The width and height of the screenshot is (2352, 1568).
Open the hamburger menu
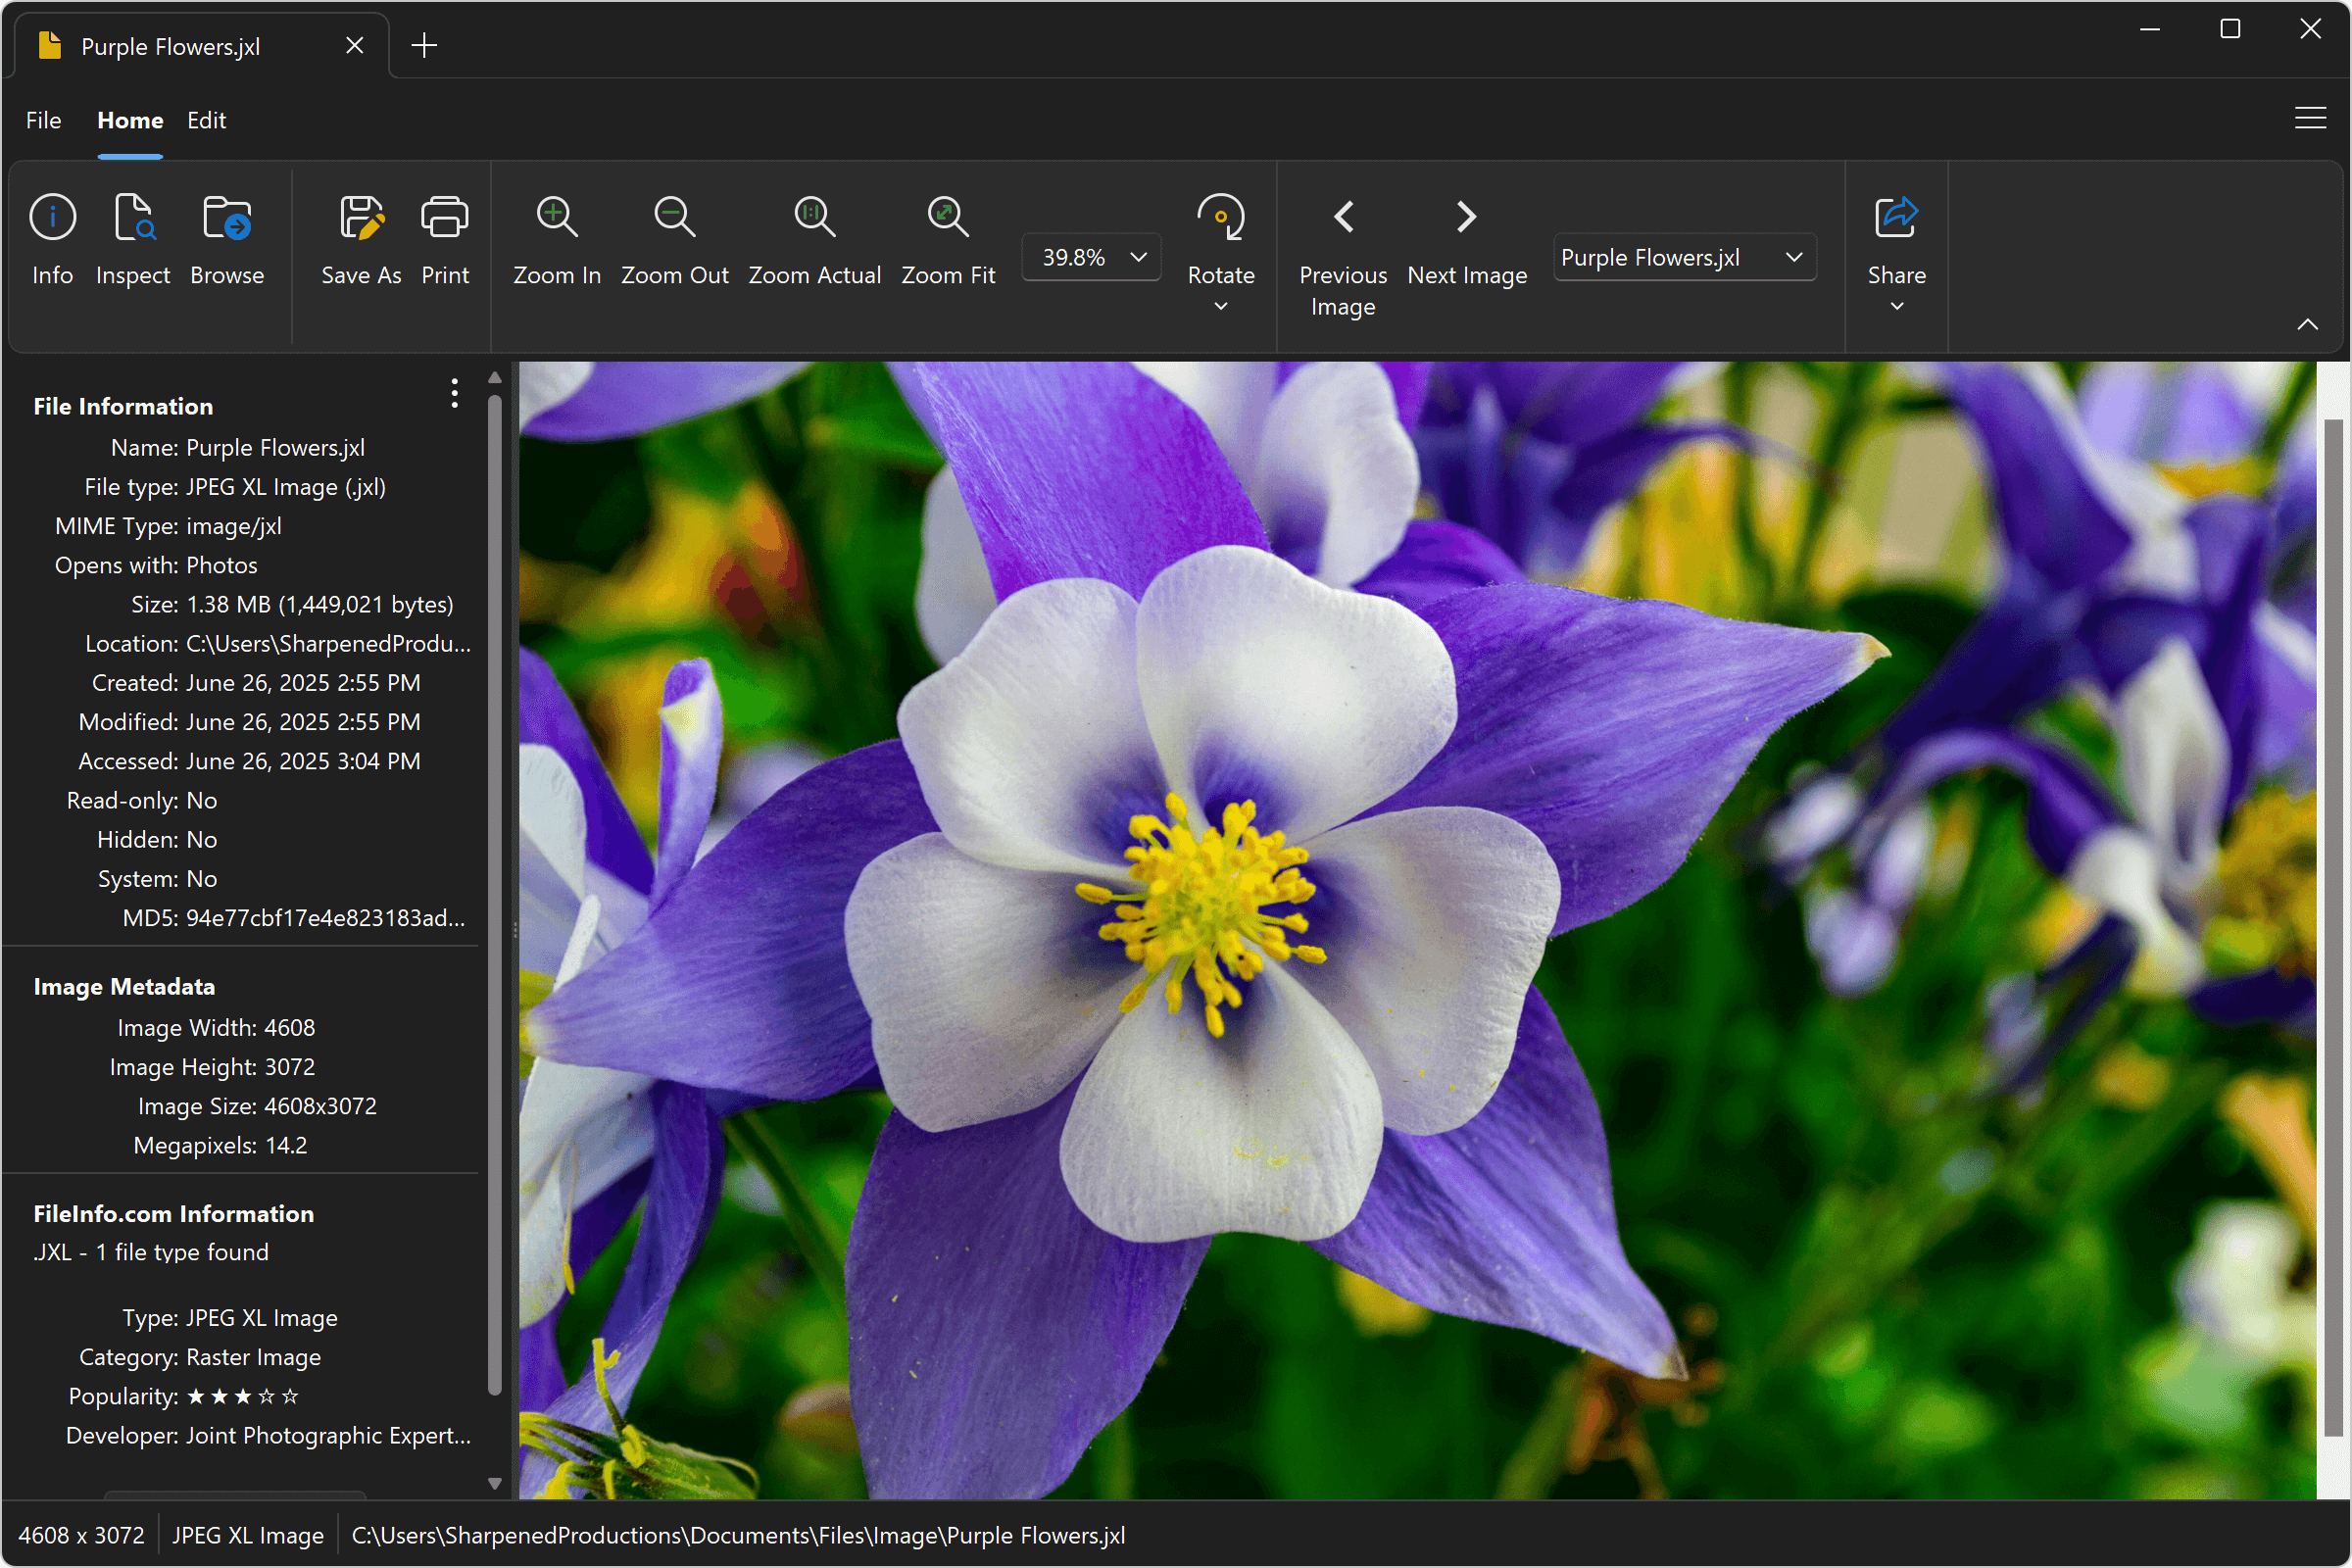point(2310,117)
